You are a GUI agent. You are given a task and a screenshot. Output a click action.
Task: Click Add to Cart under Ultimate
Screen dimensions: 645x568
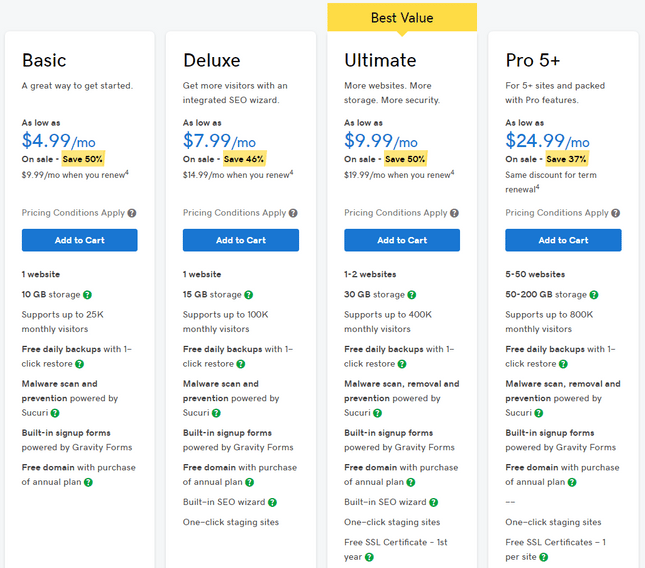pyautogui.click(x=402, y=240)
